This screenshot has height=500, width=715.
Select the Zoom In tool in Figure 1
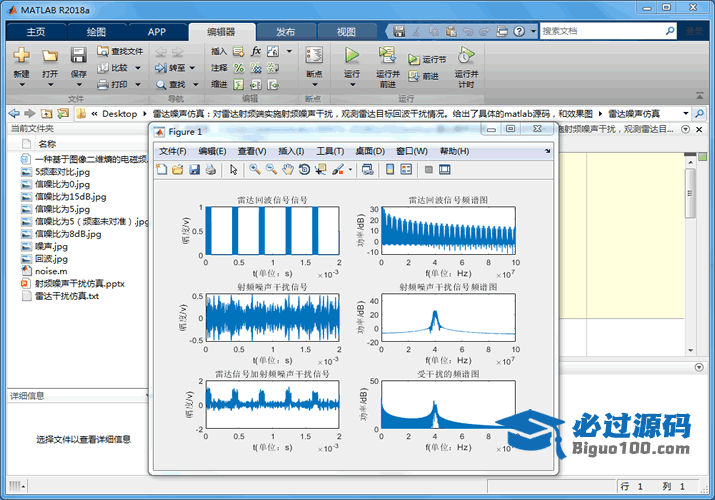click(x=255, y=170)
